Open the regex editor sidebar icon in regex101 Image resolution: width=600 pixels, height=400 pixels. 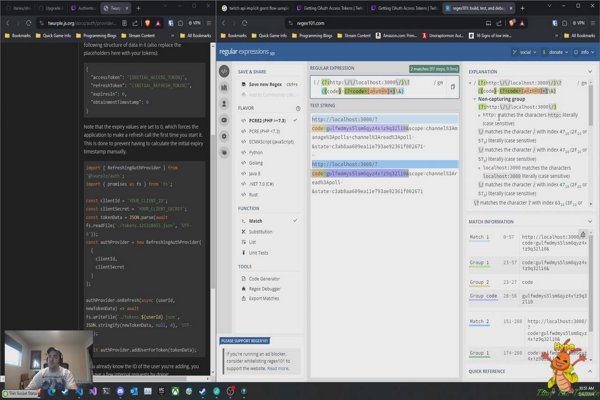224,71
